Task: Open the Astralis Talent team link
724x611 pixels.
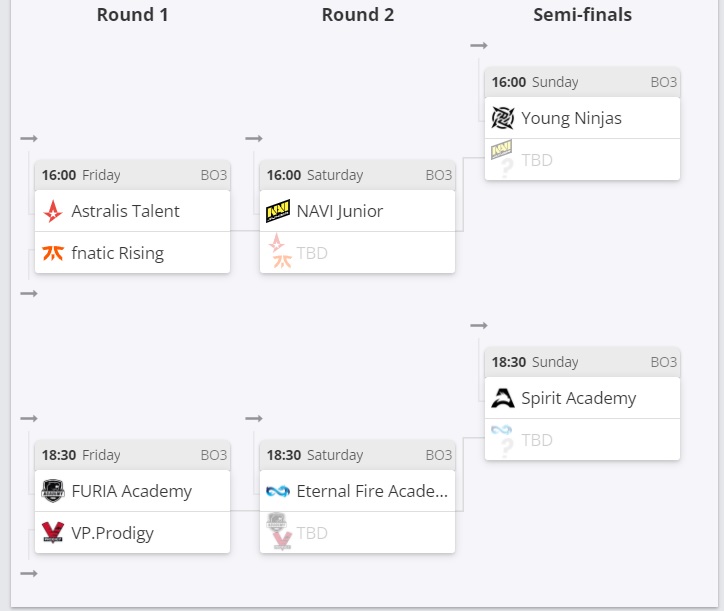Action: pyautogui.click(x=125, y=211)
